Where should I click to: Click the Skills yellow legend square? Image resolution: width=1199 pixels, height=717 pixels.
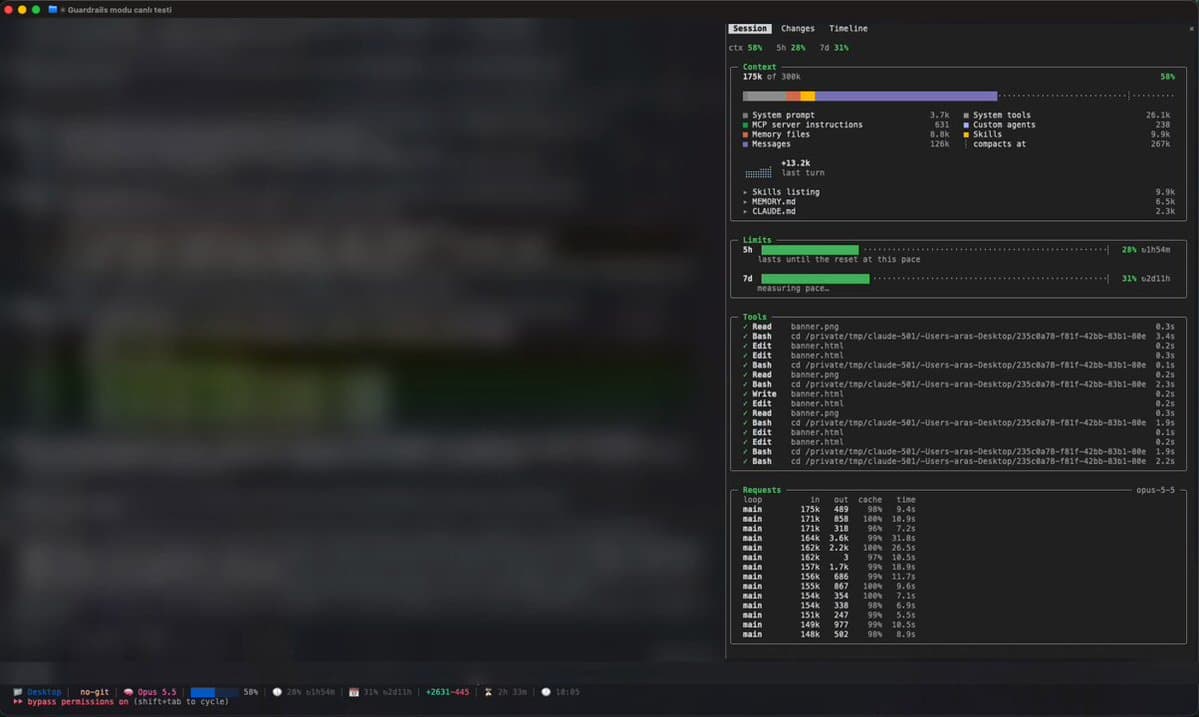966,135
